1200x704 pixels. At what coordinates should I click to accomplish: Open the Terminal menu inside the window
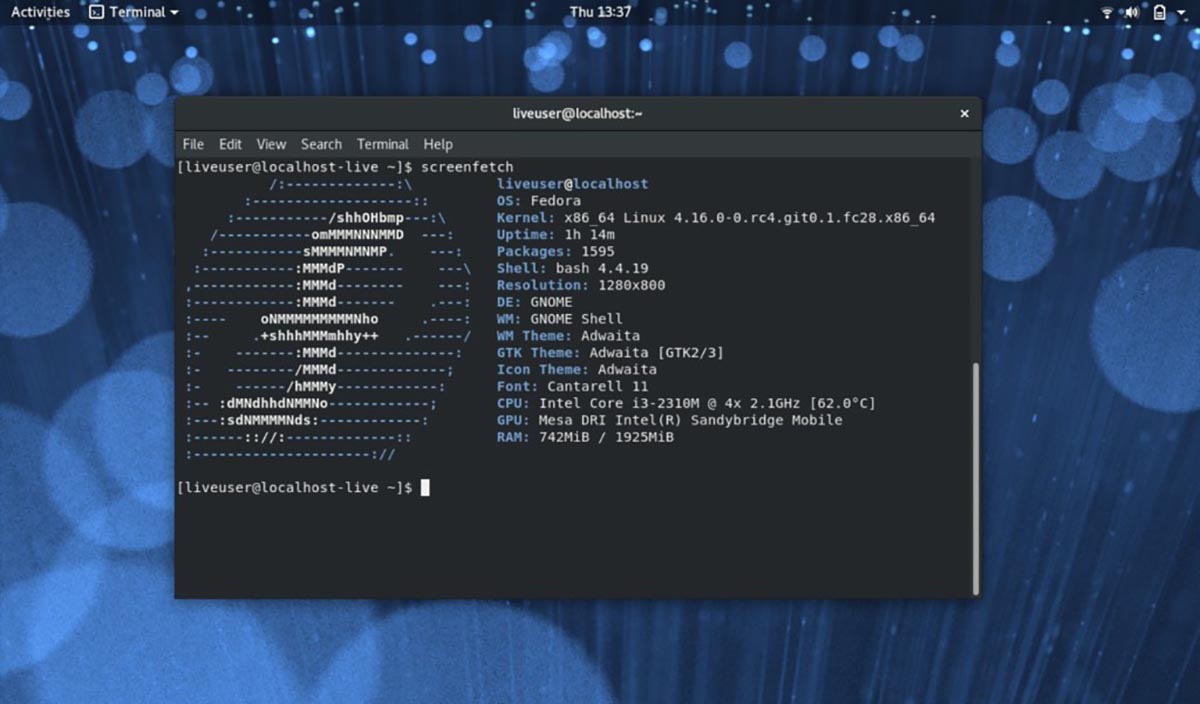click(x=382, y=143)
